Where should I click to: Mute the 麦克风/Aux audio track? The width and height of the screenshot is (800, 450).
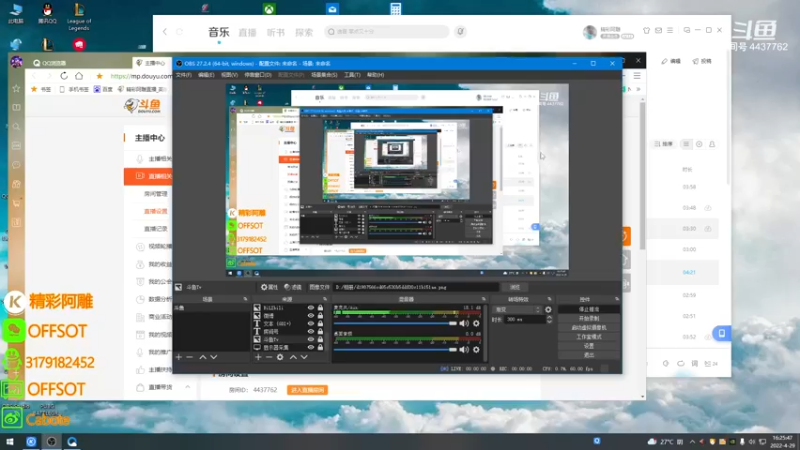click(464, 323)
